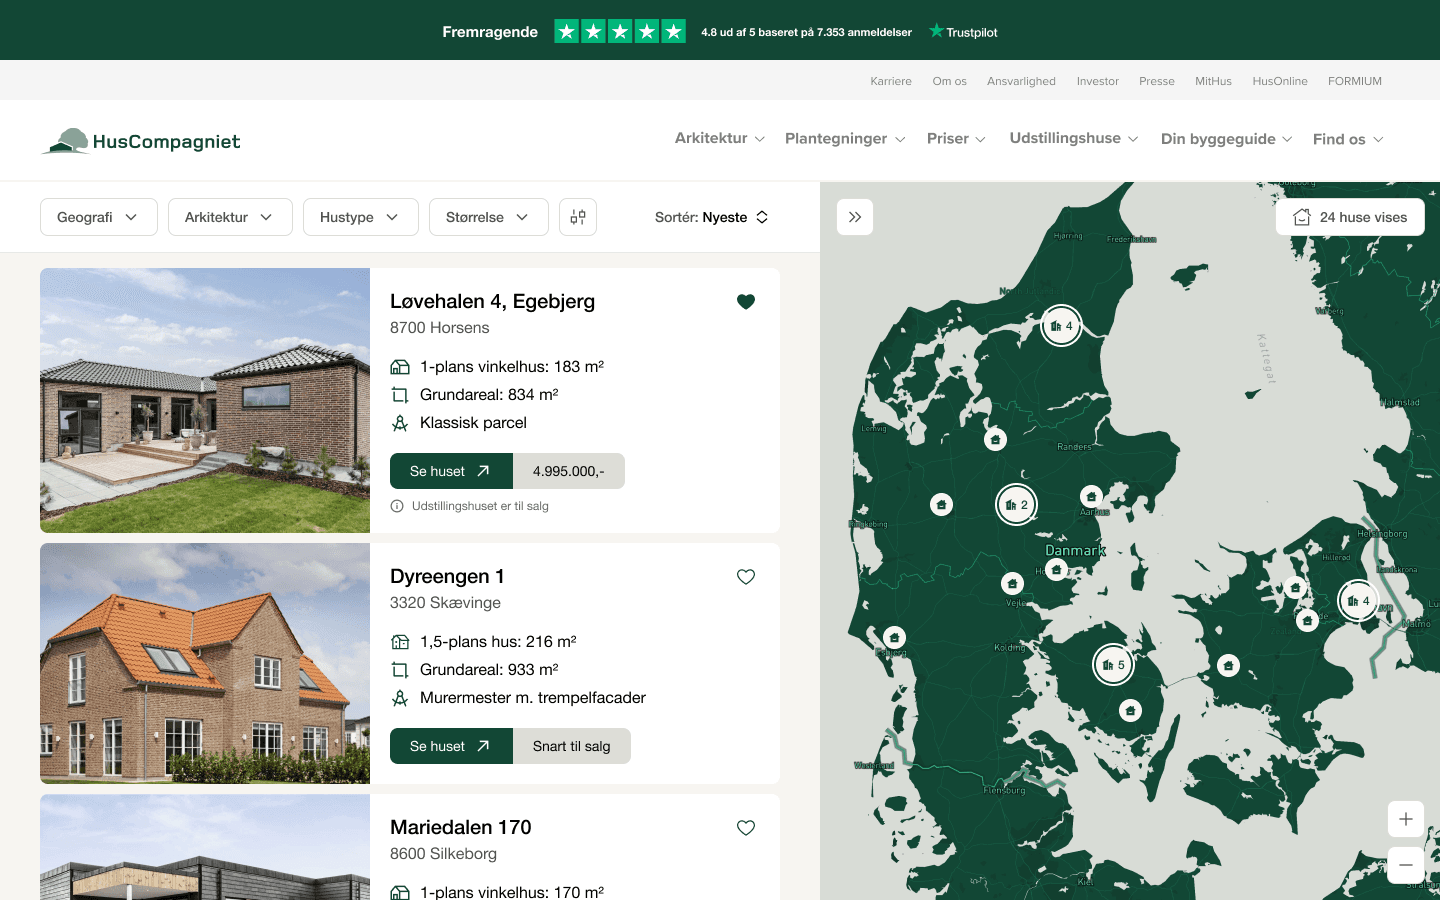
Task: Select the house marker near Randers
Action: tap(995, 439)
